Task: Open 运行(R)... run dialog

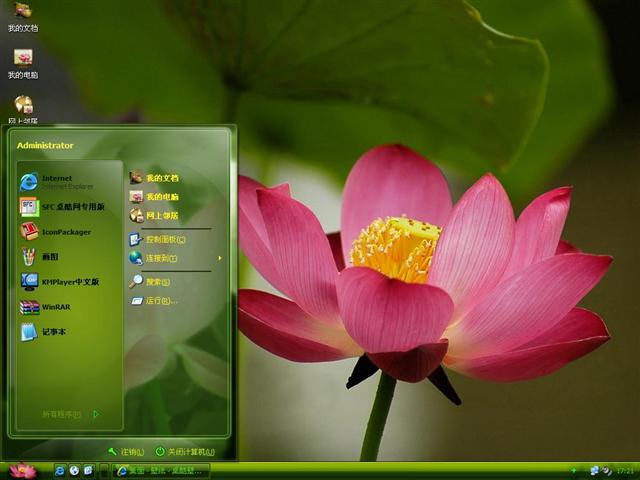Action: (x=153, y=301)
